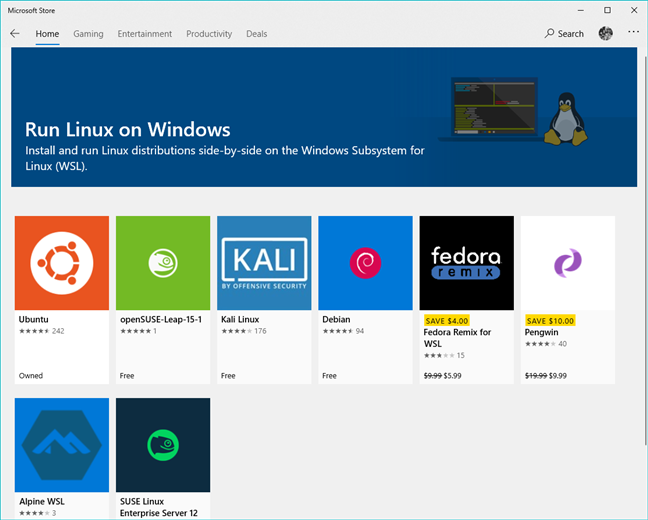Viewport: 648px width, 520px height.
Task: Click the Pengwin title text
Action: [x=541, y=332]
